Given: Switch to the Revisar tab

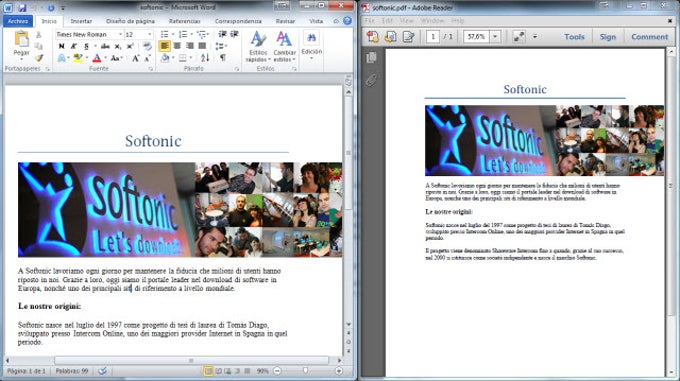Looking at the screenshot, I should coord(285,21).
